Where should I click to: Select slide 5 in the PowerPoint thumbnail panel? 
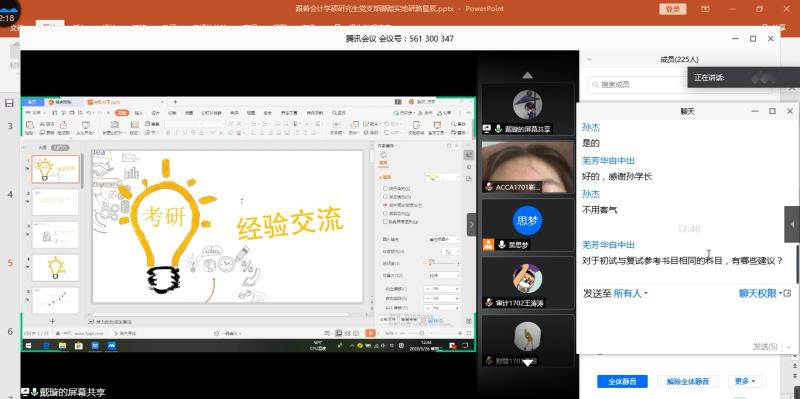point(10,264)
